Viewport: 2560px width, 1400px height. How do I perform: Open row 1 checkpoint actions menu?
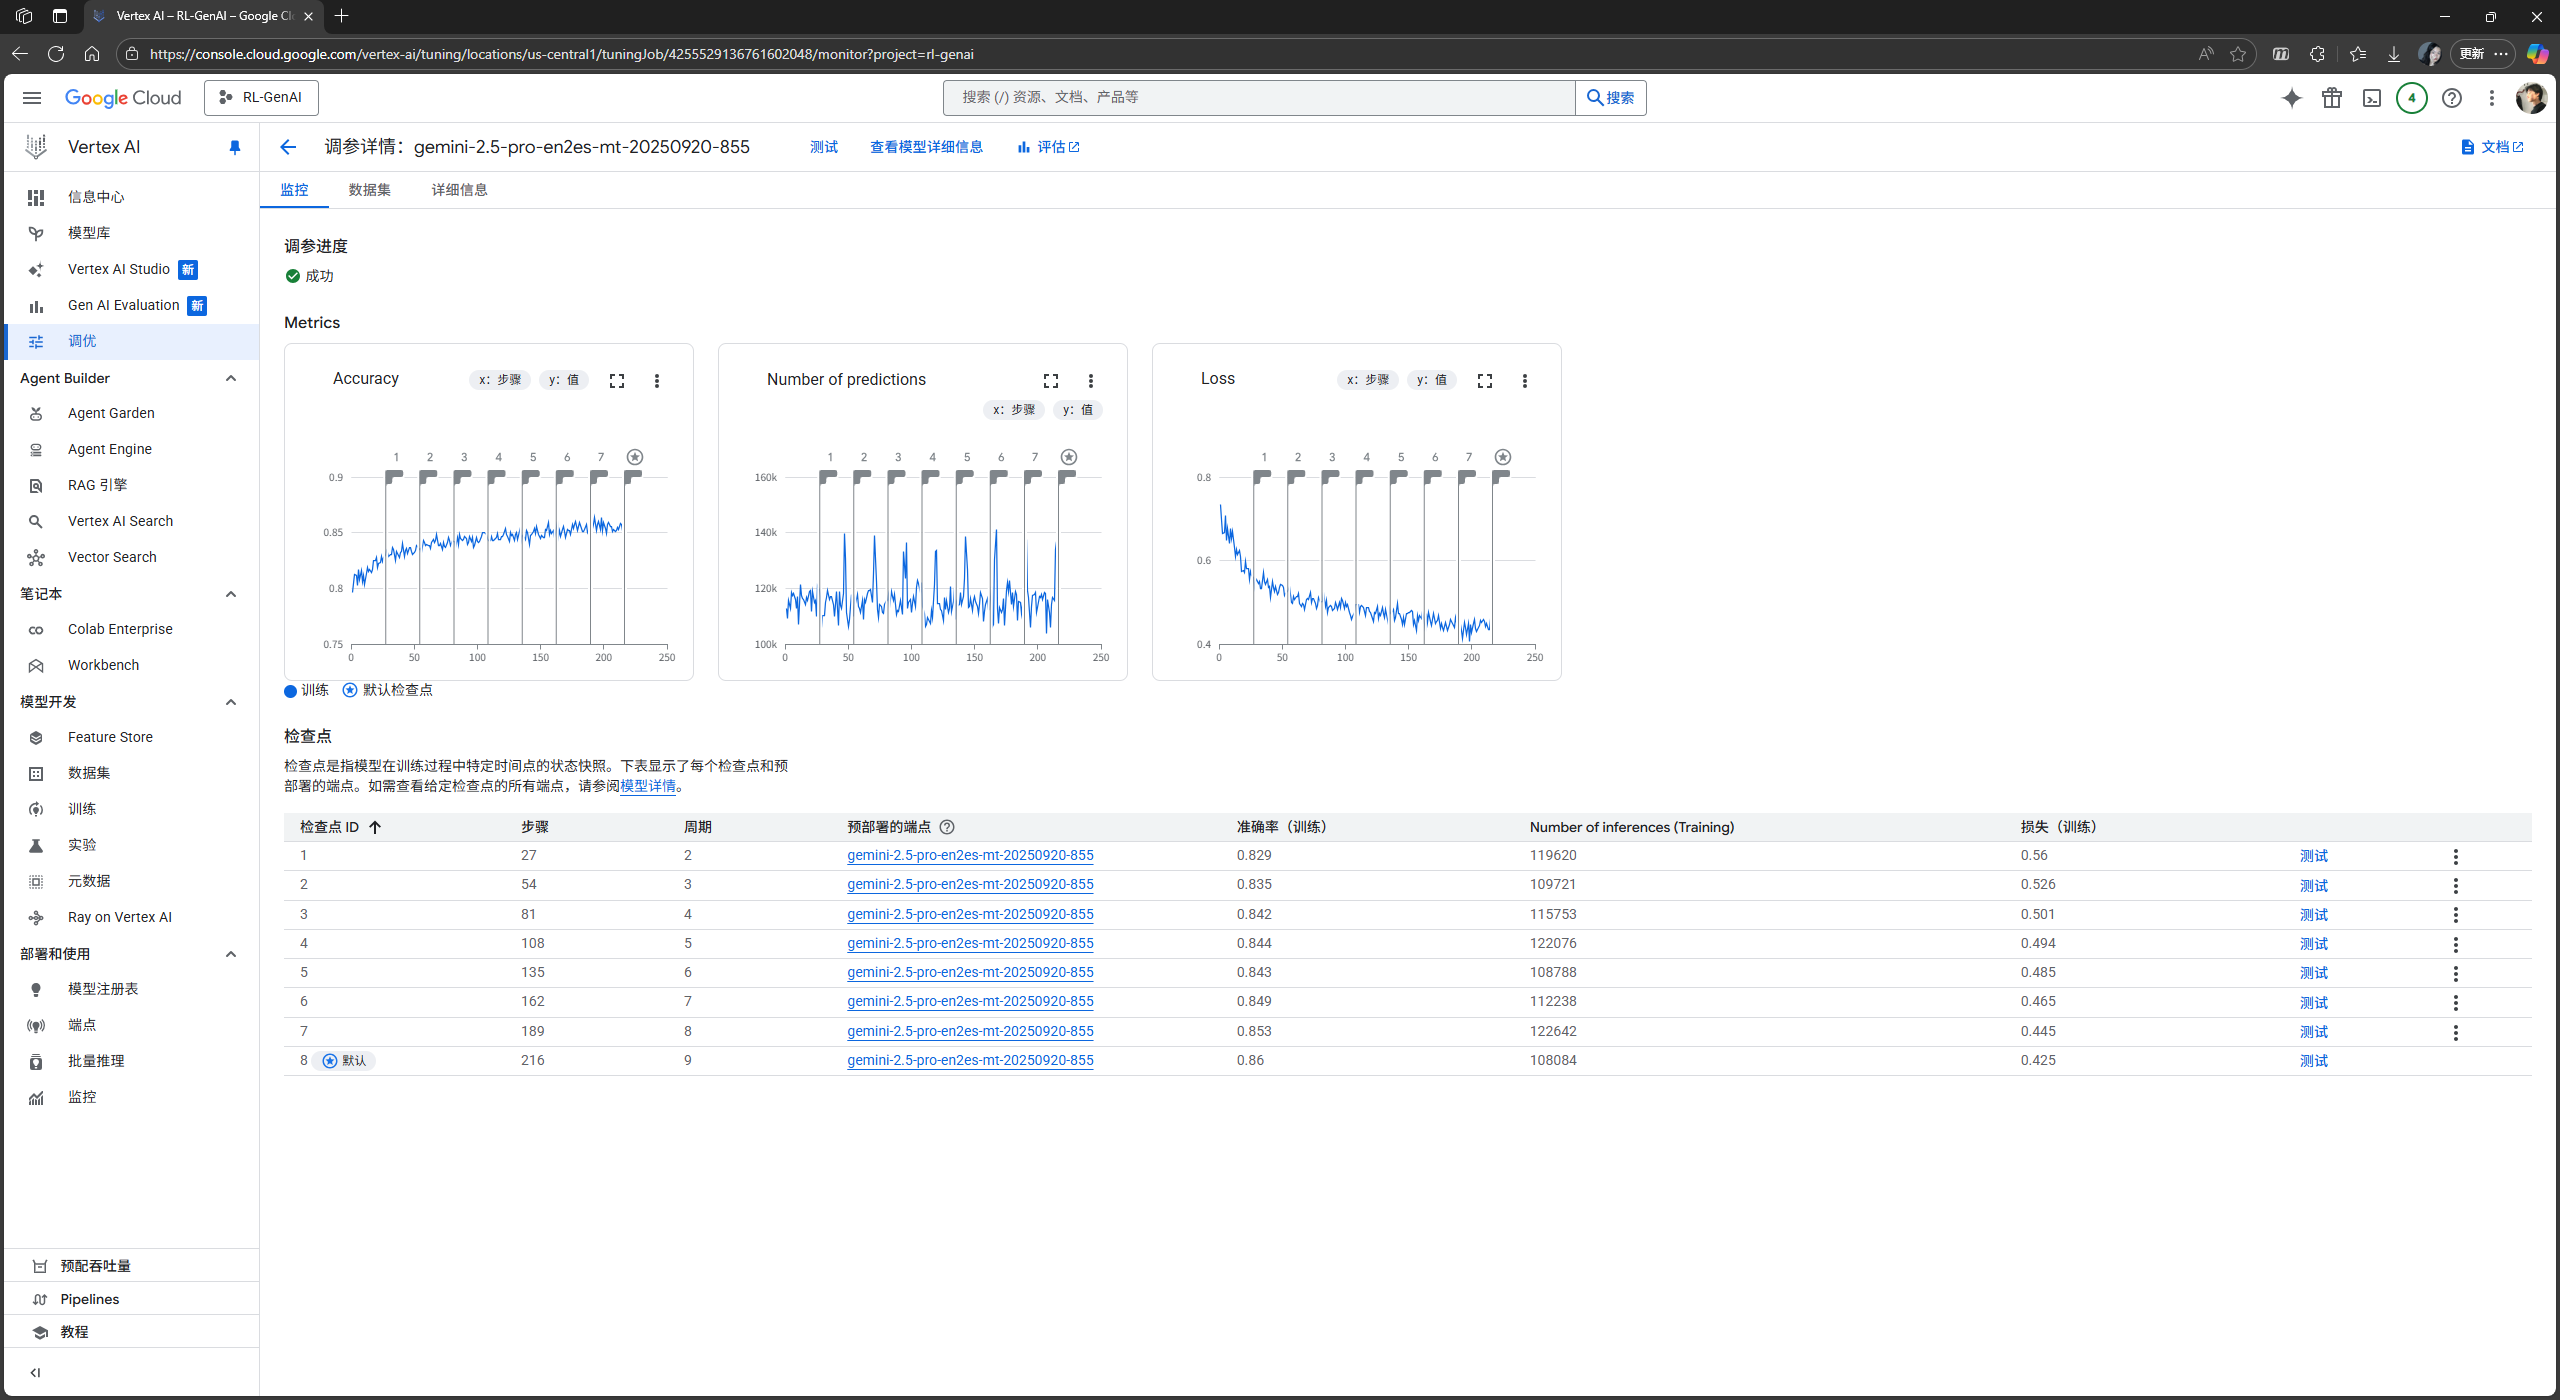pos(2456,856)
